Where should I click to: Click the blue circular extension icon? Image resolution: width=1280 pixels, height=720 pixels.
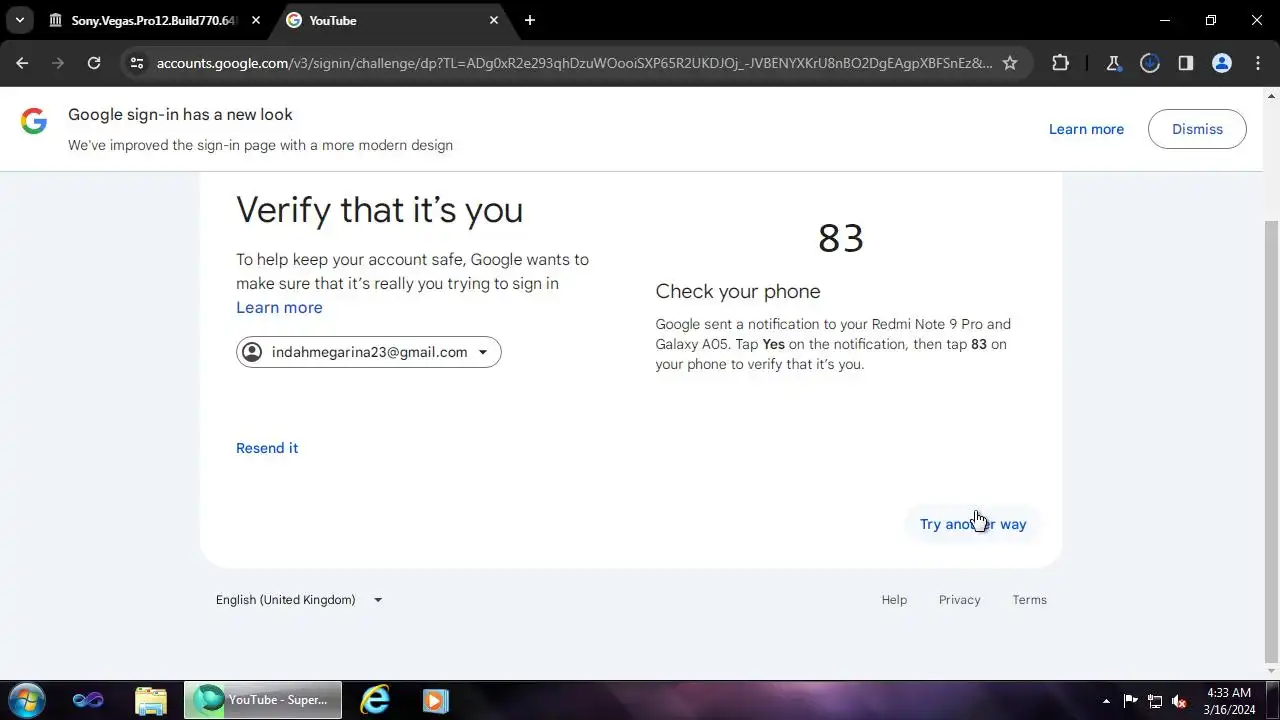point(1150,63)
